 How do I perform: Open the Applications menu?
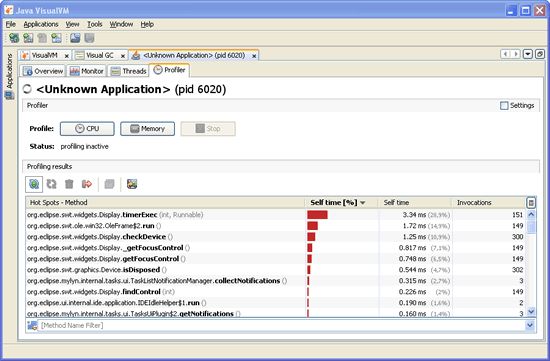click(41, 24)
